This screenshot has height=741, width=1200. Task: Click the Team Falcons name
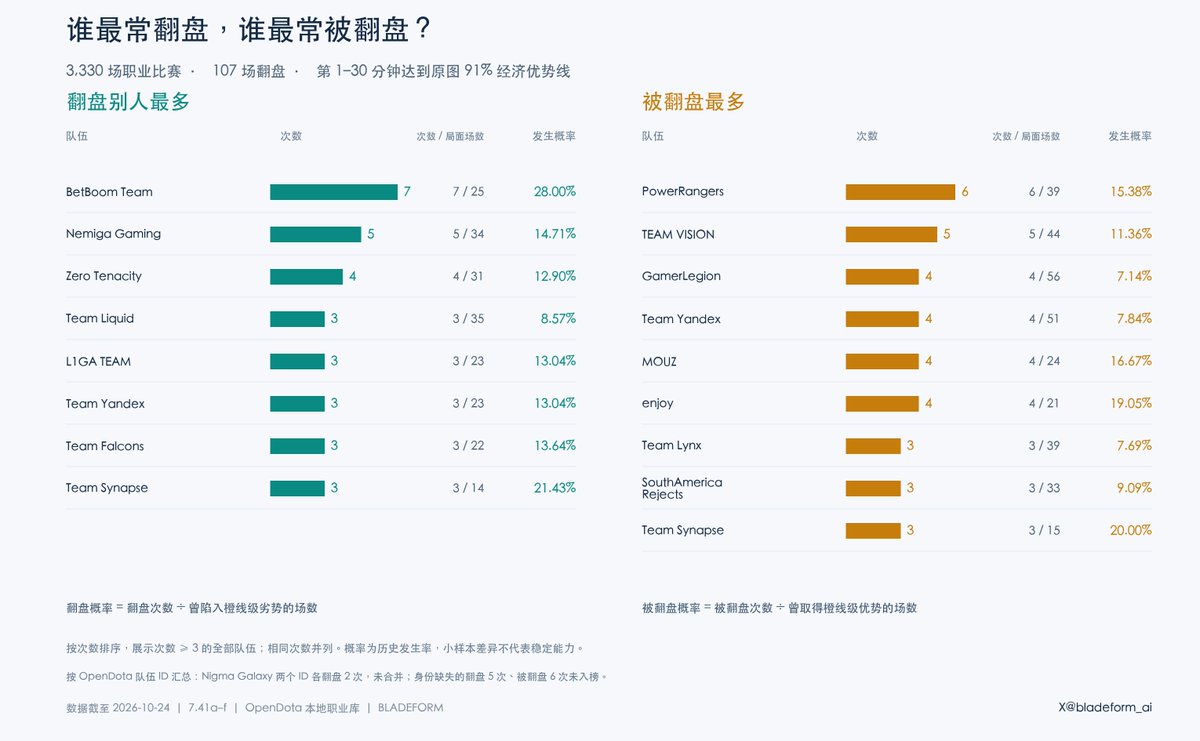coord(105,446)
